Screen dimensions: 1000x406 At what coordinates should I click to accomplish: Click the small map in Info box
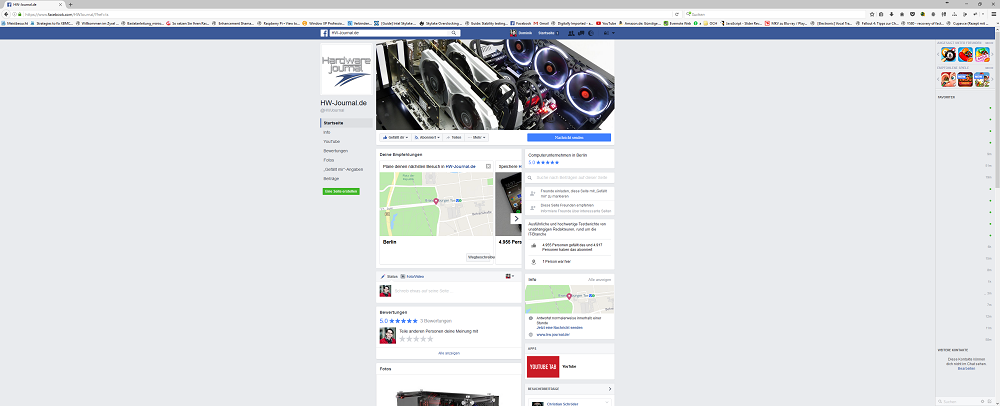(x=570, y=299)
